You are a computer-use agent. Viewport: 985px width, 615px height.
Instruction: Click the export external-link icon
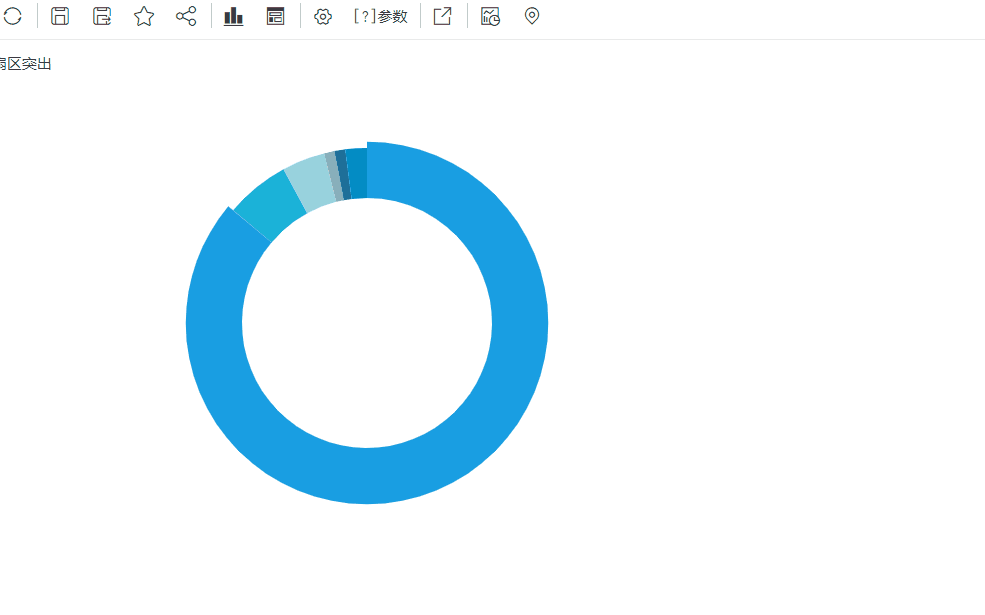coord(442,16)
